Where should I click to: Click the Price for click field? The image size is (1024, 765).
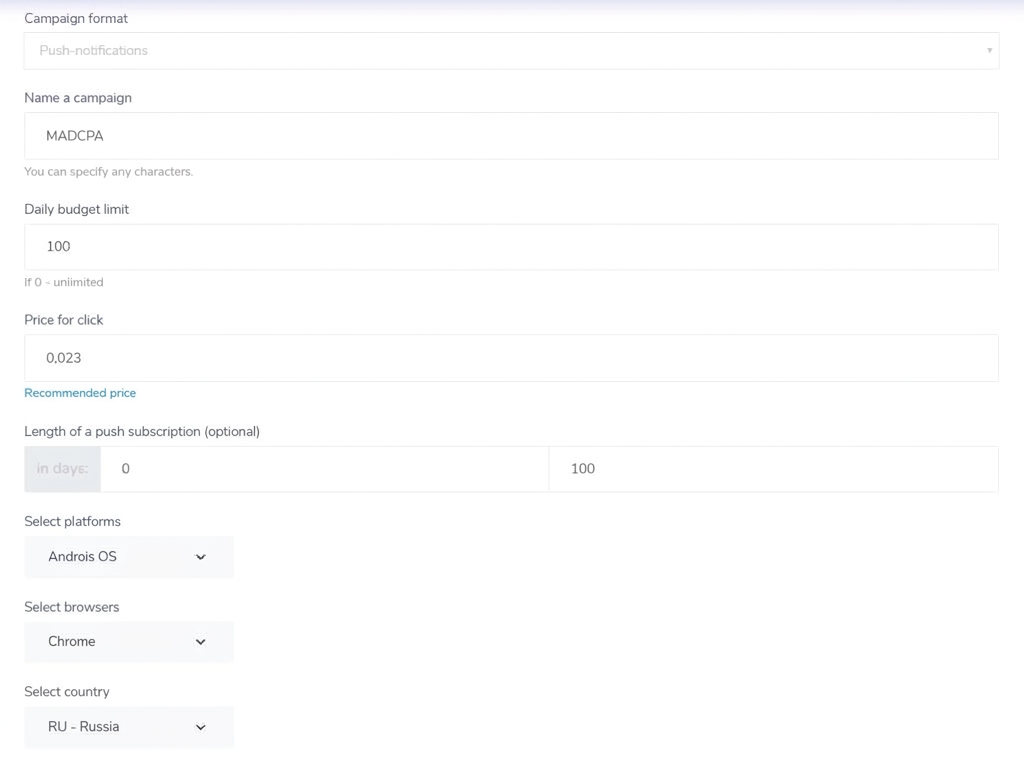511,358
